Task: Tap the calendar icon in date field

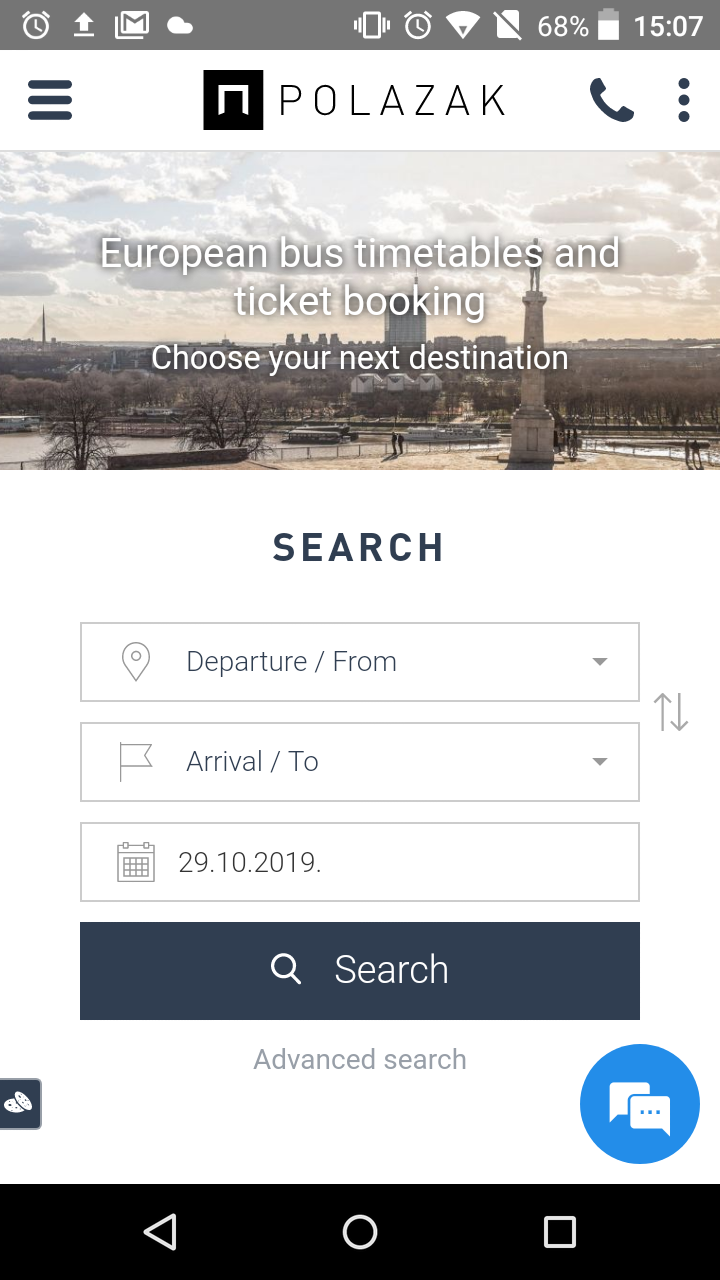Action: pos(136,862)
